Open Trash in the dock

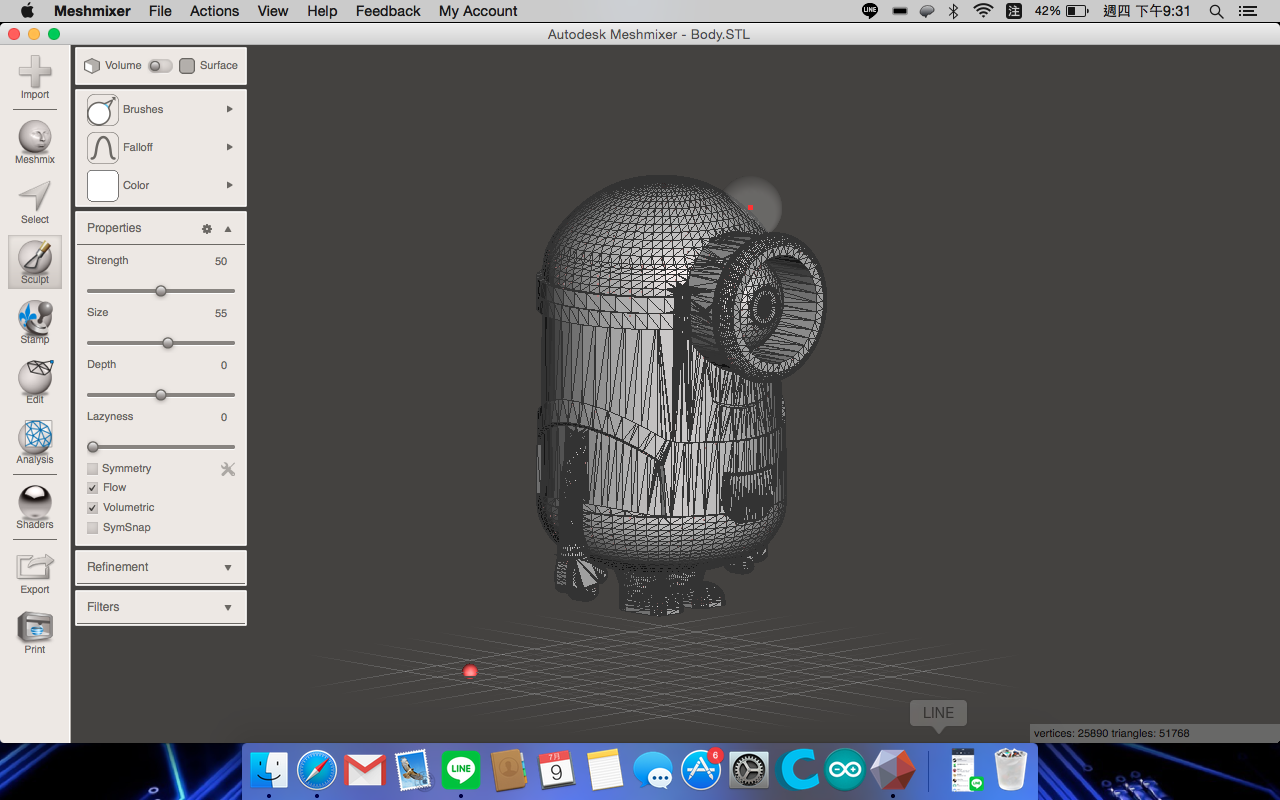(1011, 770)
